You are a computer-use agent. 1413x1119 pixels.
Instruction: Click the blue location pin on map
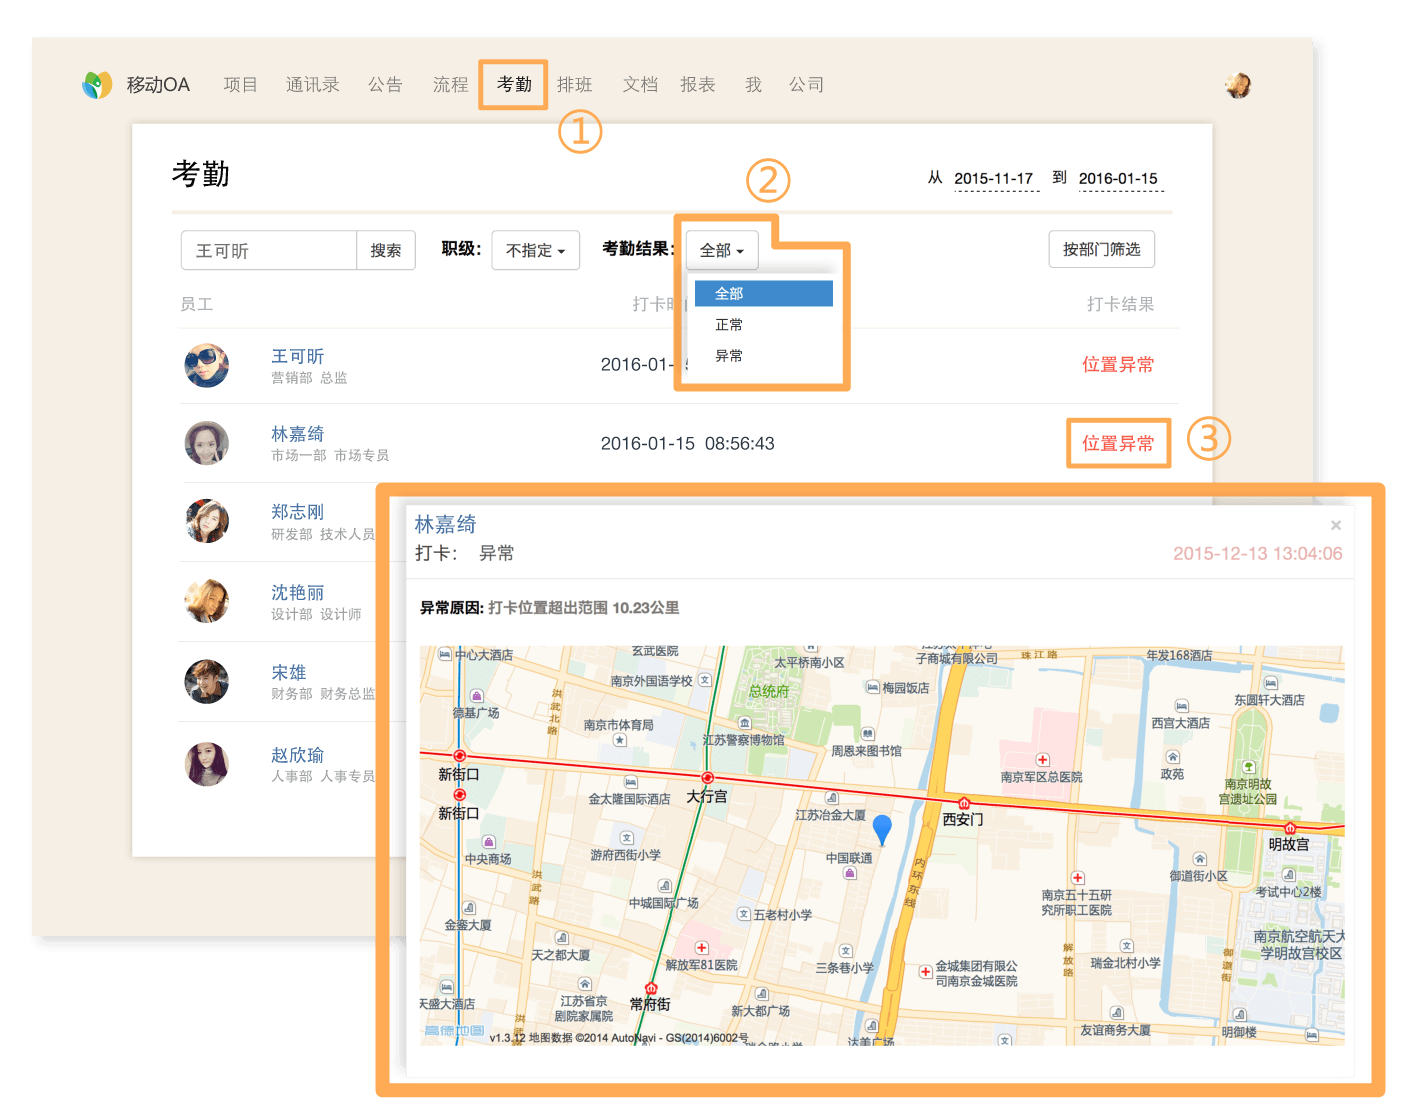click(x=881, y=829)
